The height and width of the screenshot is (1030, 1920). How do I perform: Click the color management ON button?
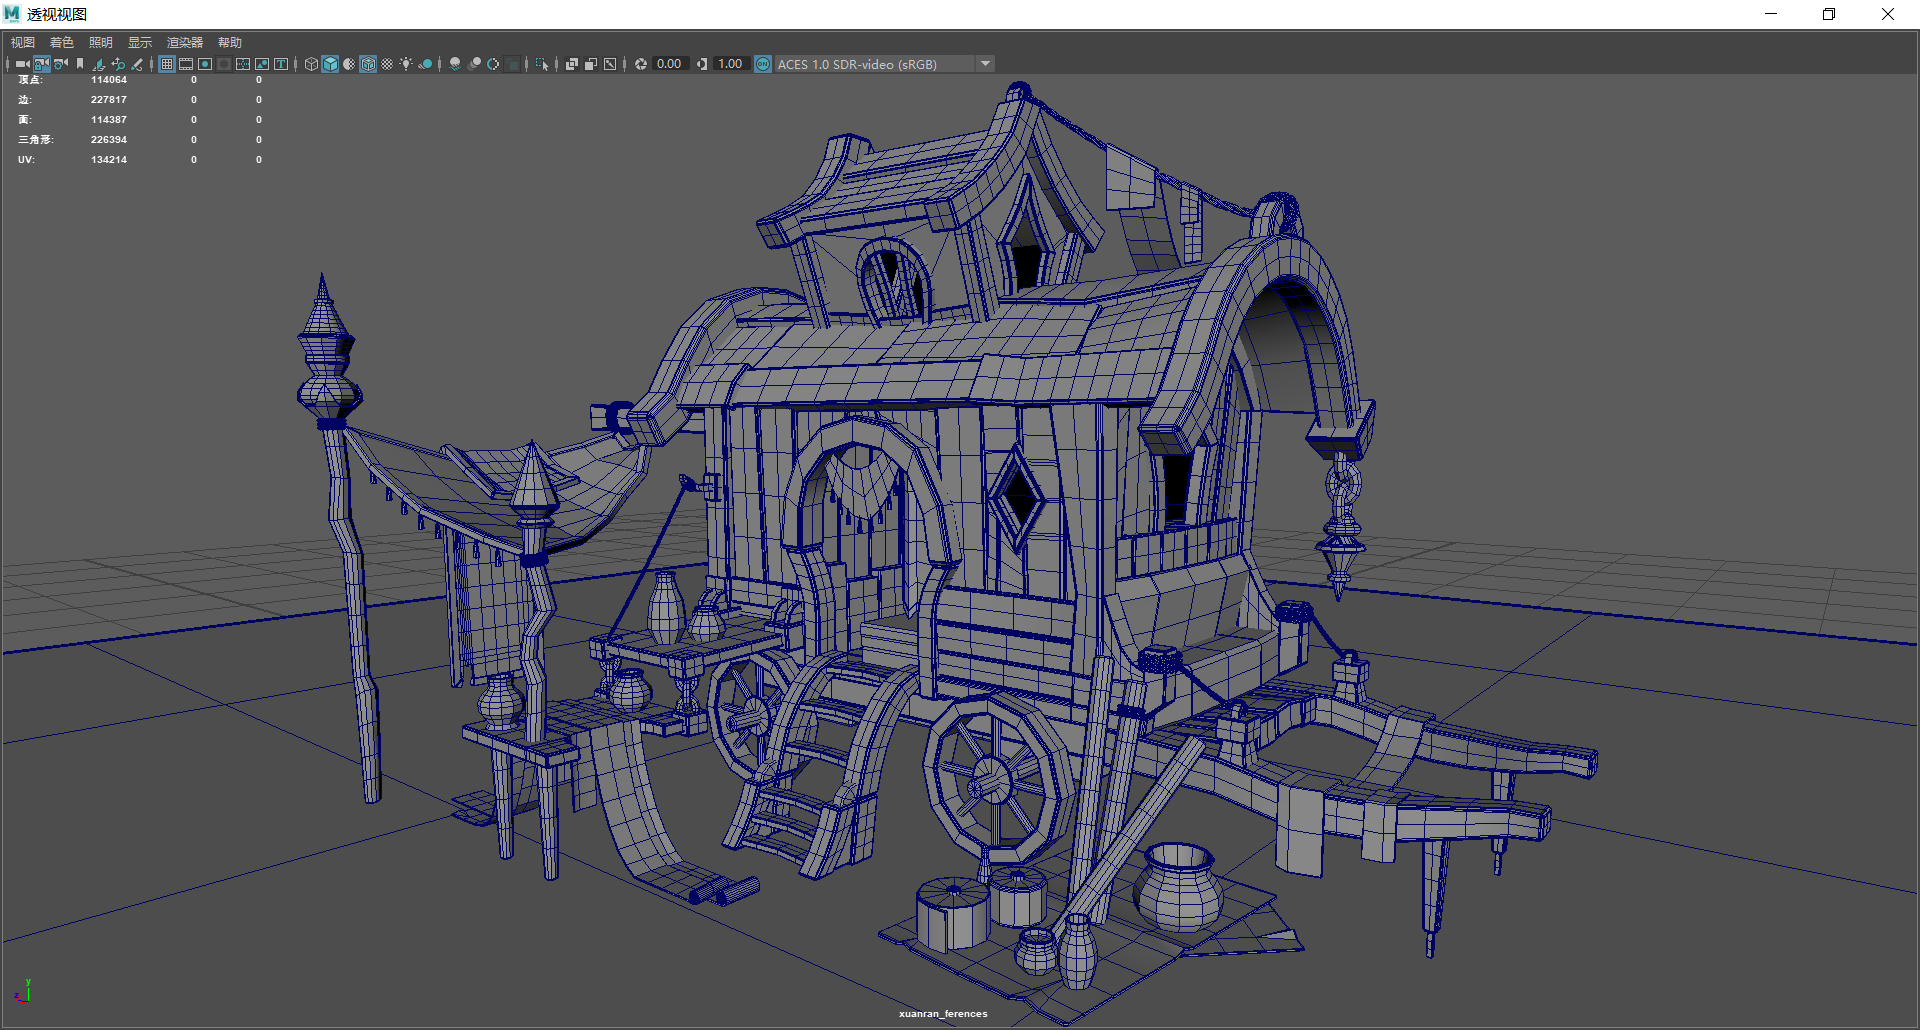[763, 64]
